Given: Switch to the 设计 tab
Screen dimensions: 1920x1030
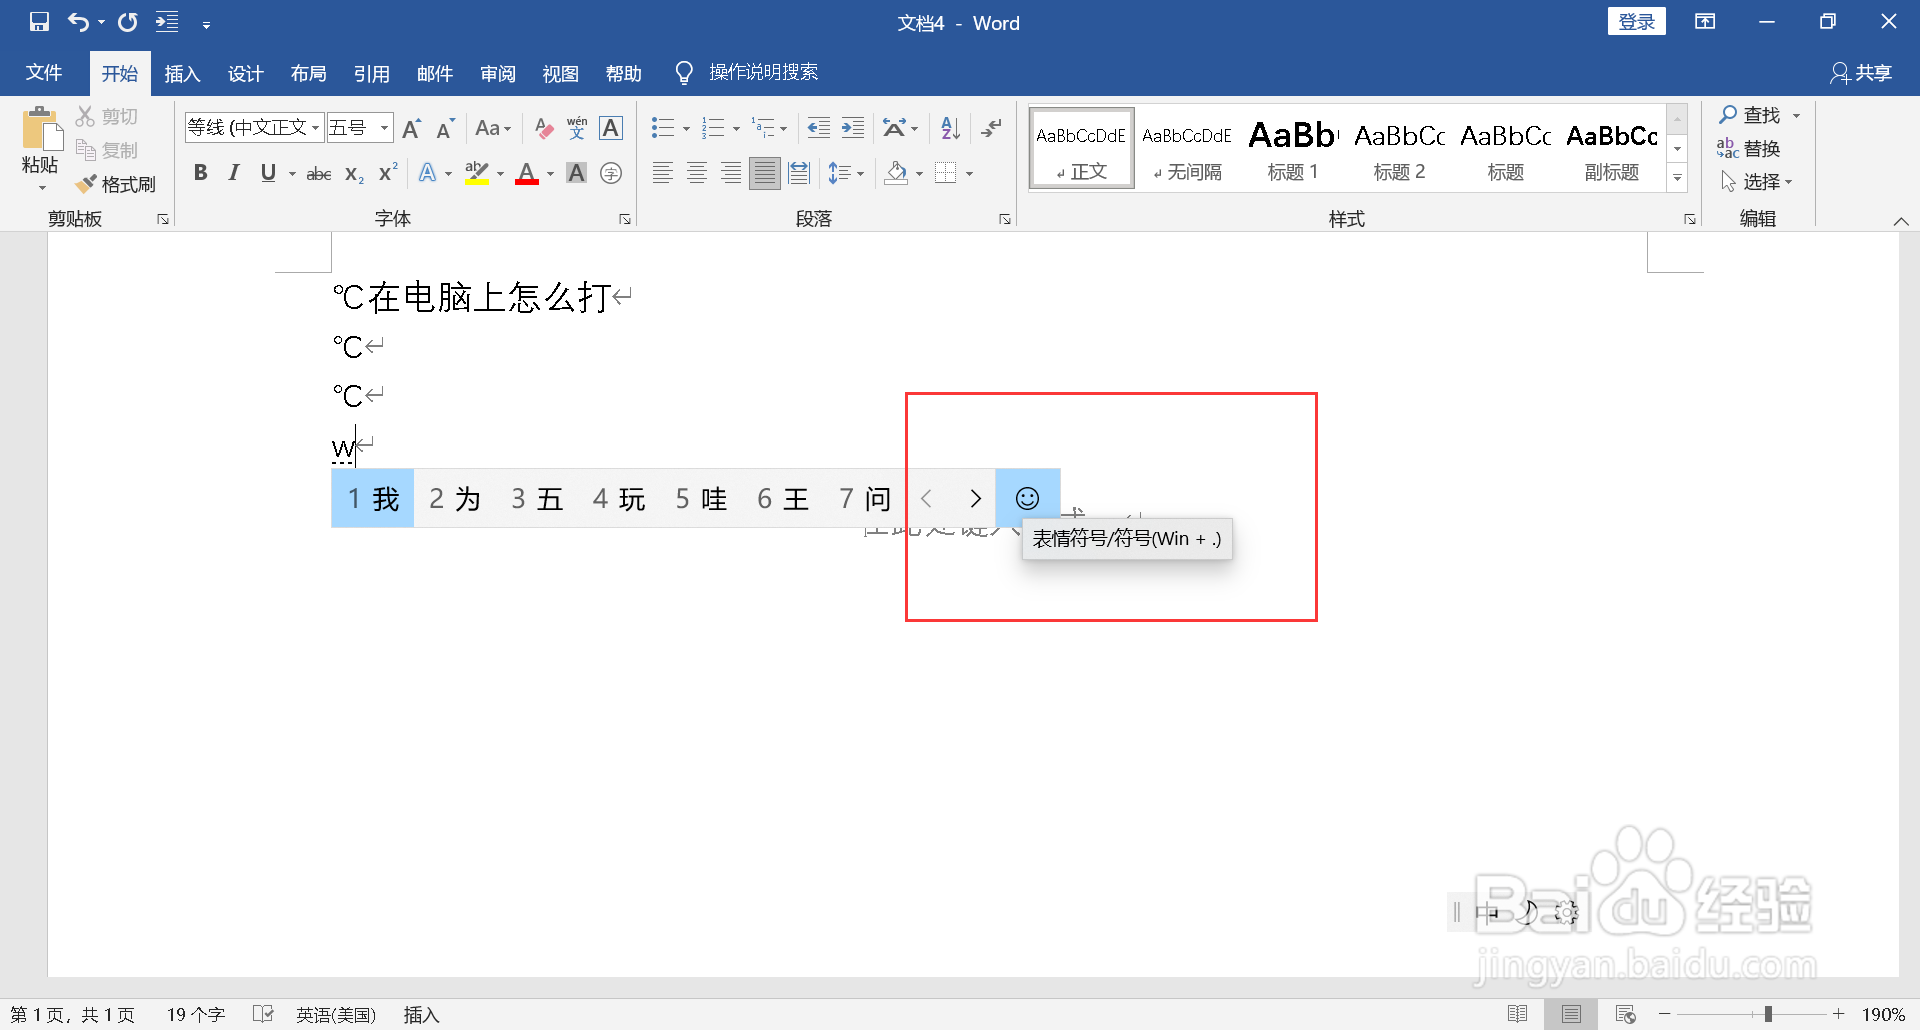Looking at the screenshot, I should tap(245, 73).
